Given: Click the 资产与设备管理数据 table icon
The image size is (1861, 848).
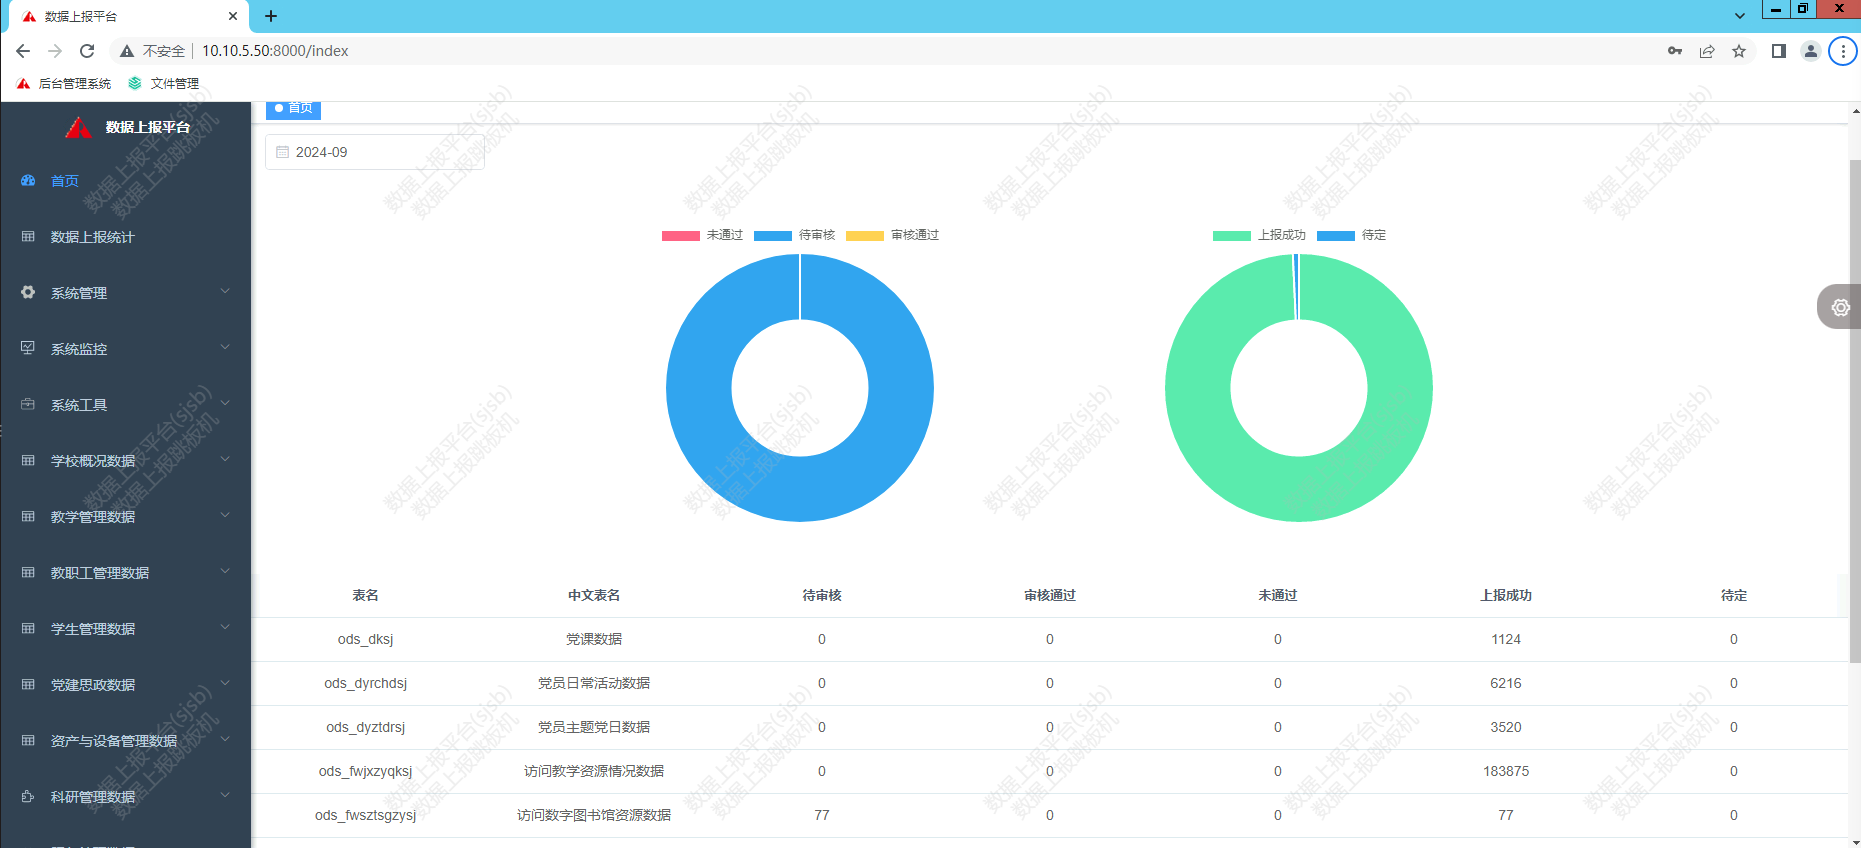Looking at the screenshot, I should (x=28, y=741).
